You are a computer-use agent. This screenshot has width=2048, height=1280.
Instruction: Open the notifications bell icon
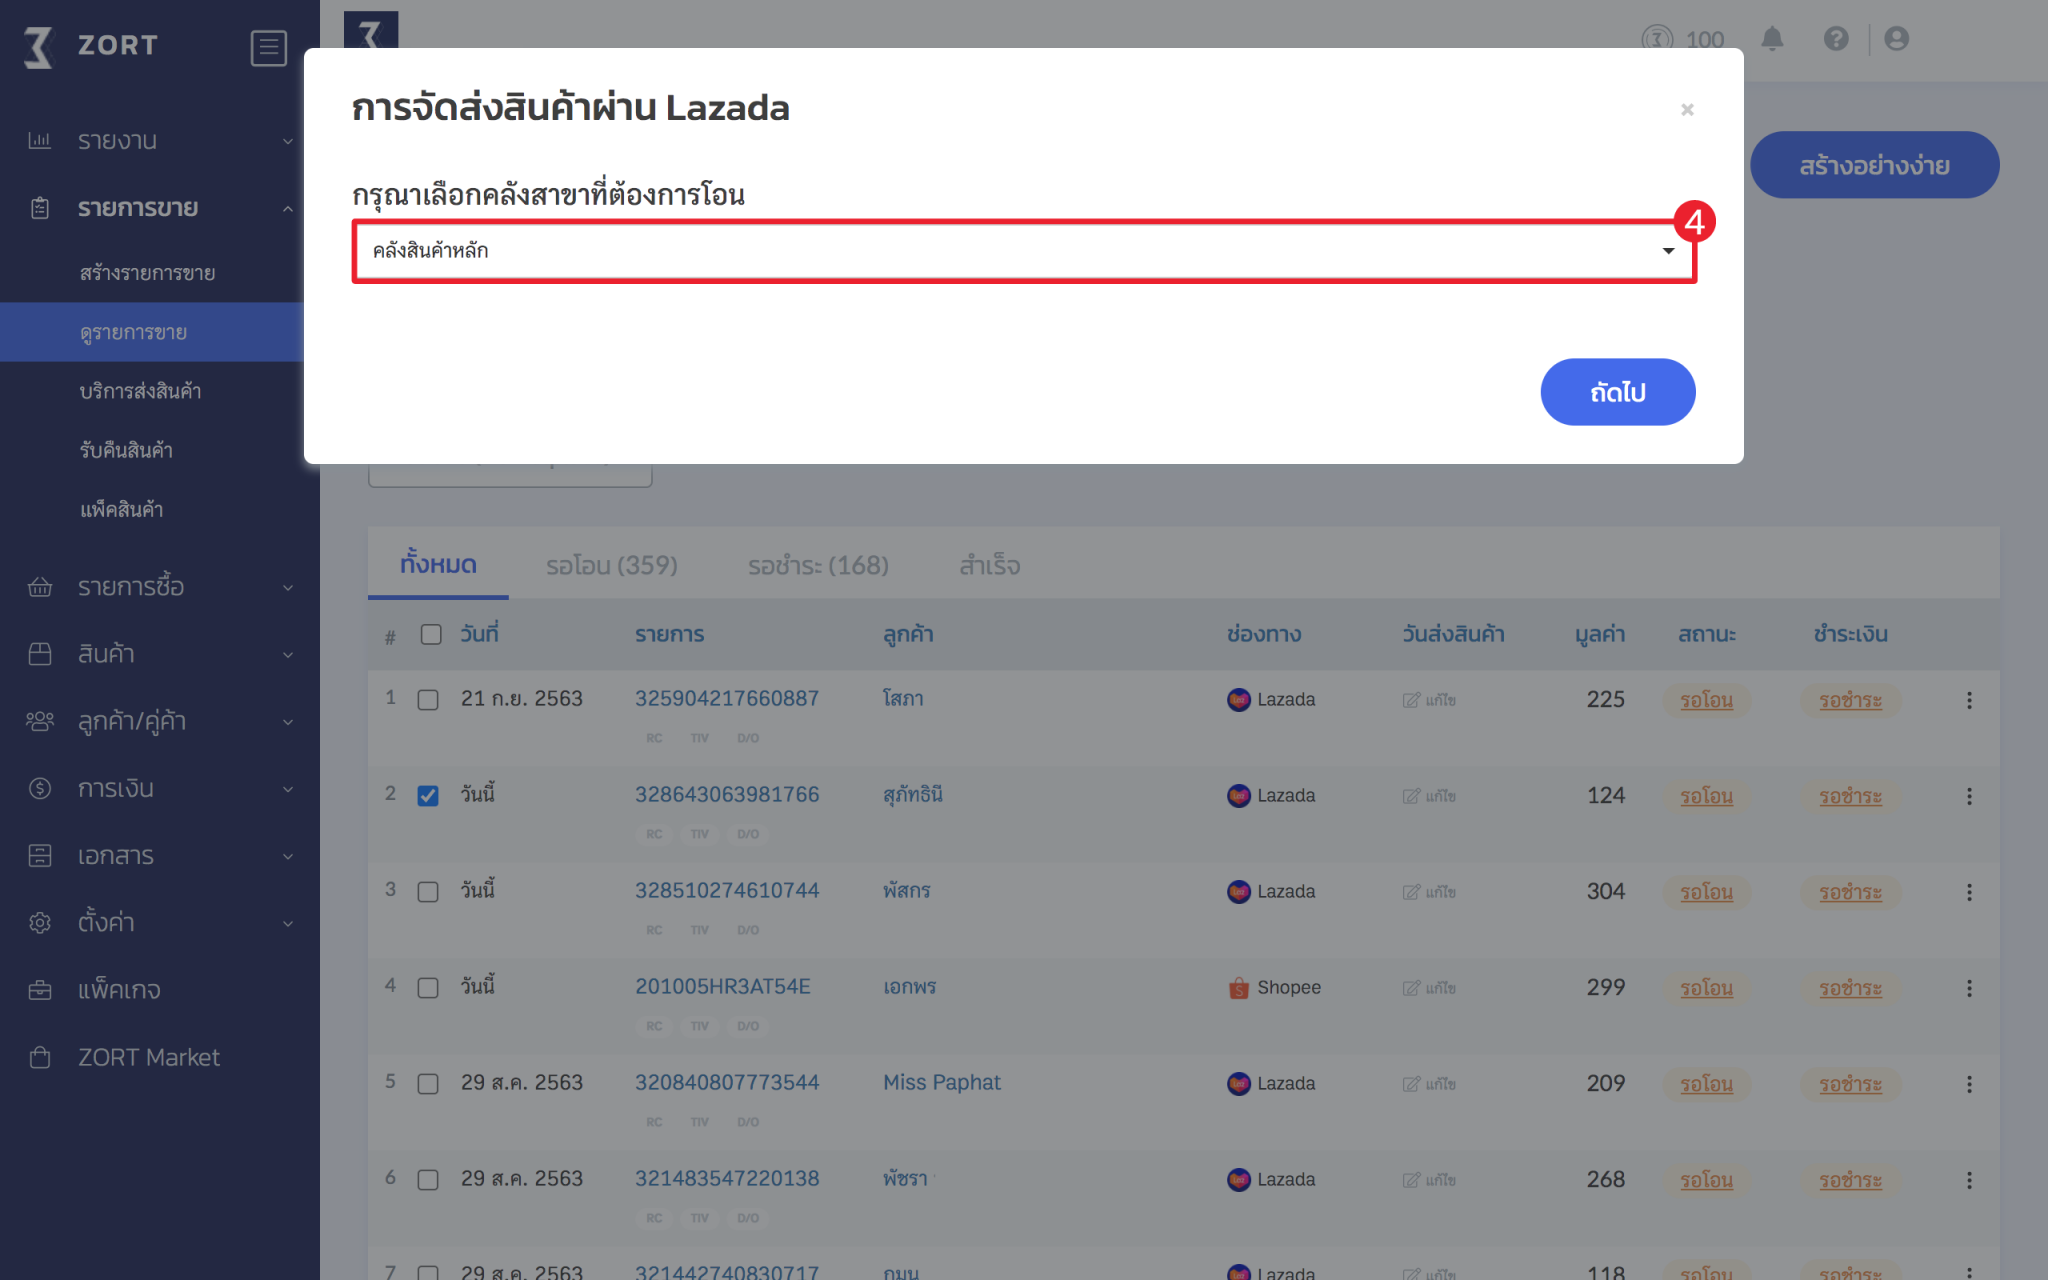(1772, 39)
